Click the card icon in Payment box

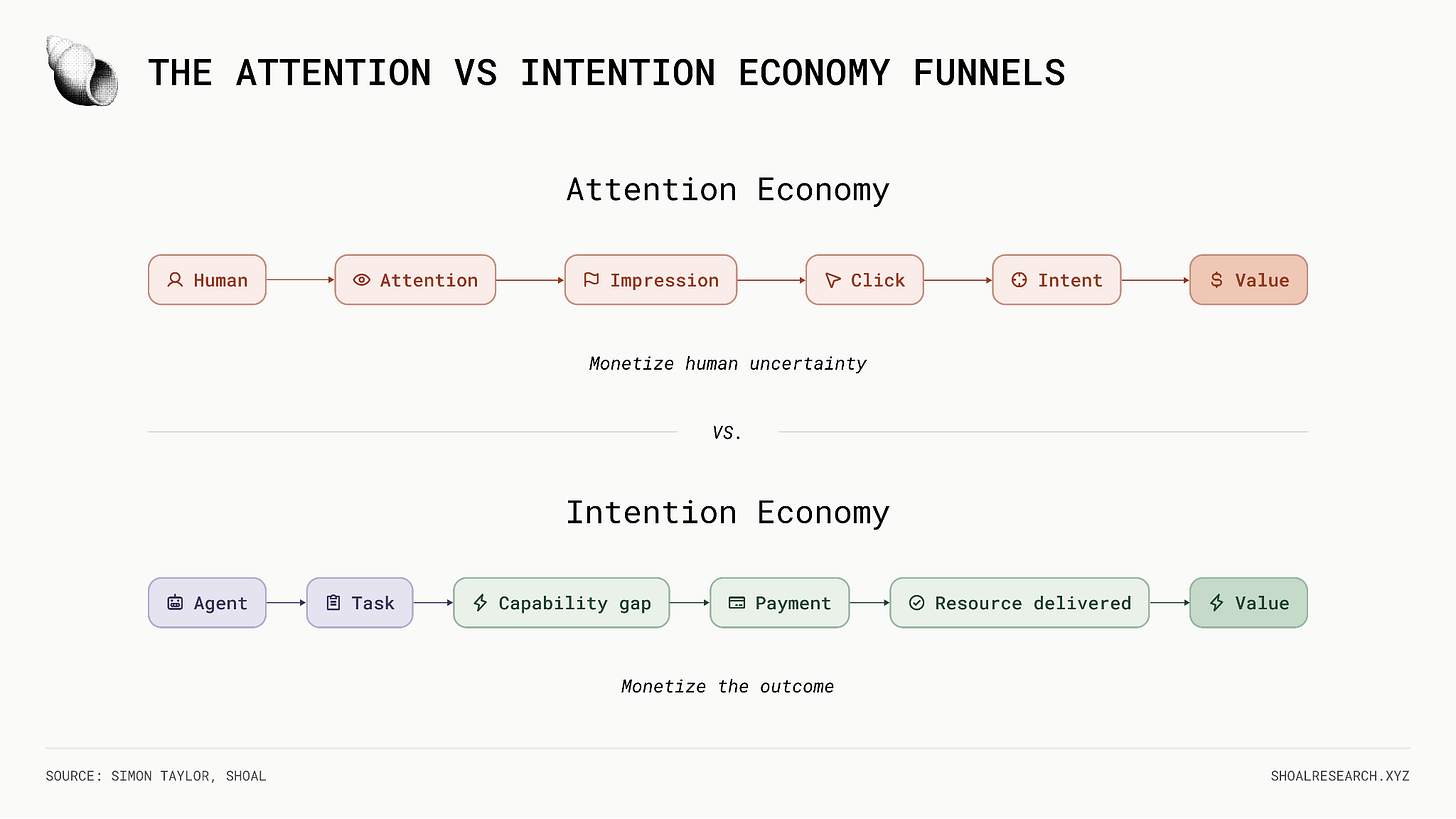pyautogui.click(x=737, y=603)
